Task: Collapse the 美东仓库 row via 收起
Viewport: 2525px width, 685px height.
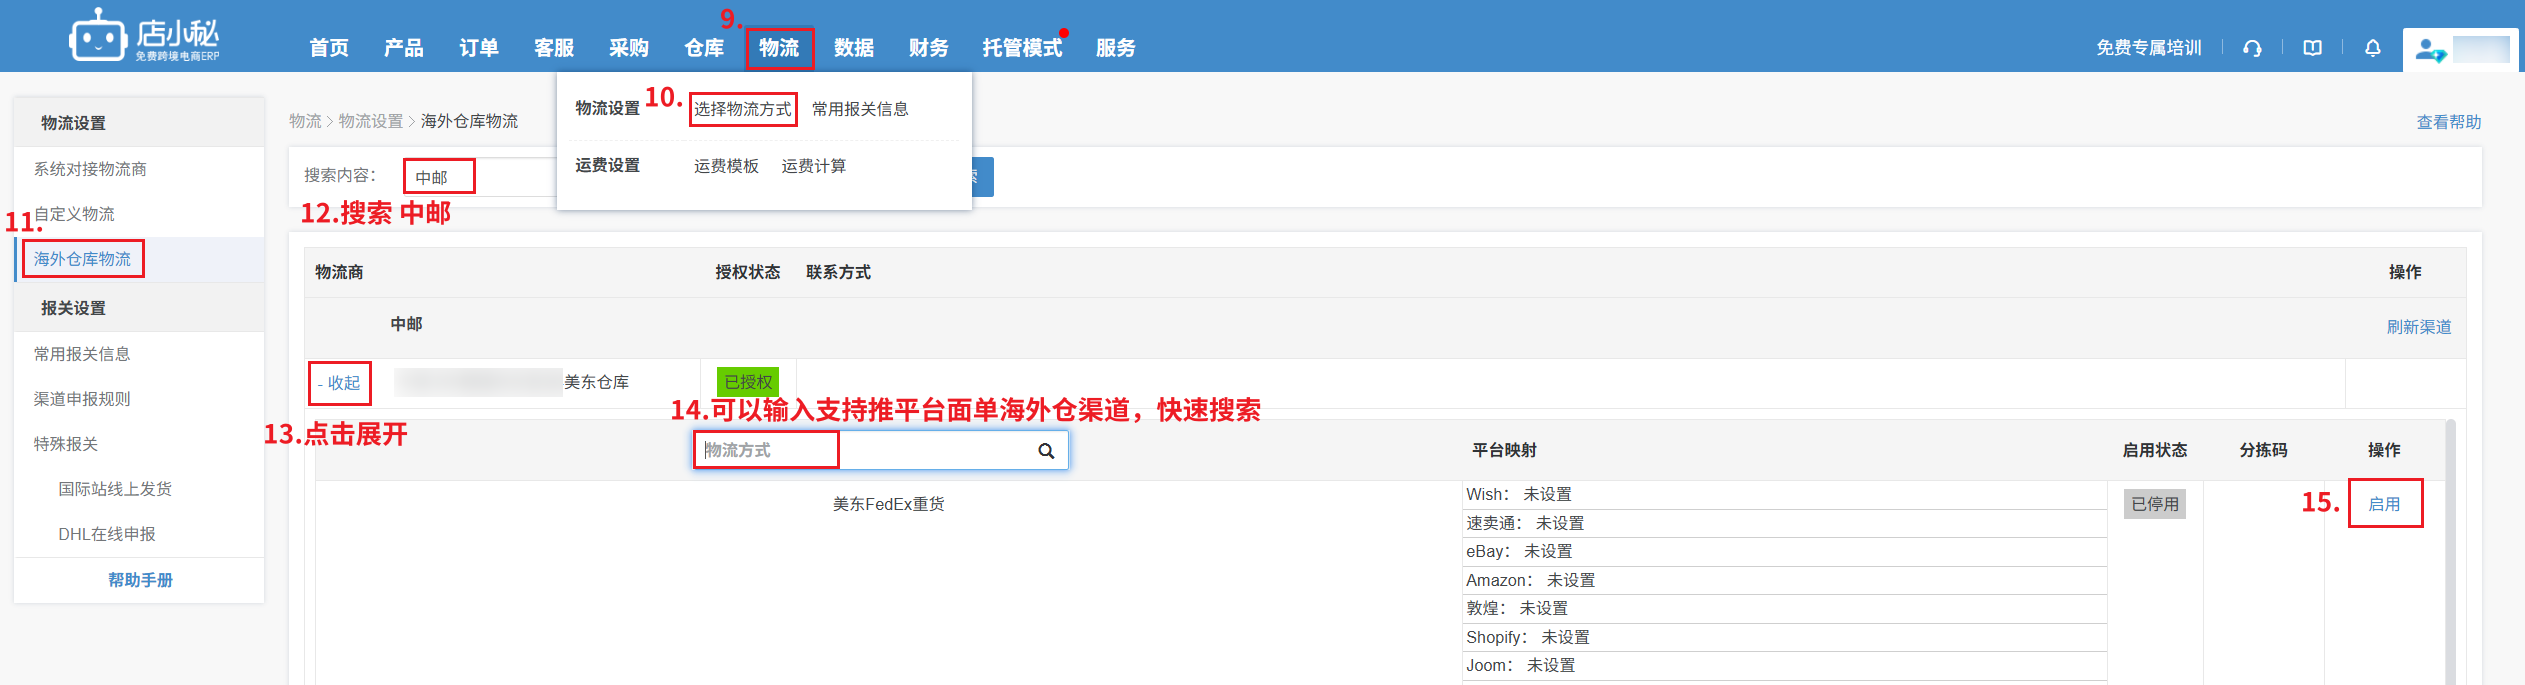Action: [340, 383]
